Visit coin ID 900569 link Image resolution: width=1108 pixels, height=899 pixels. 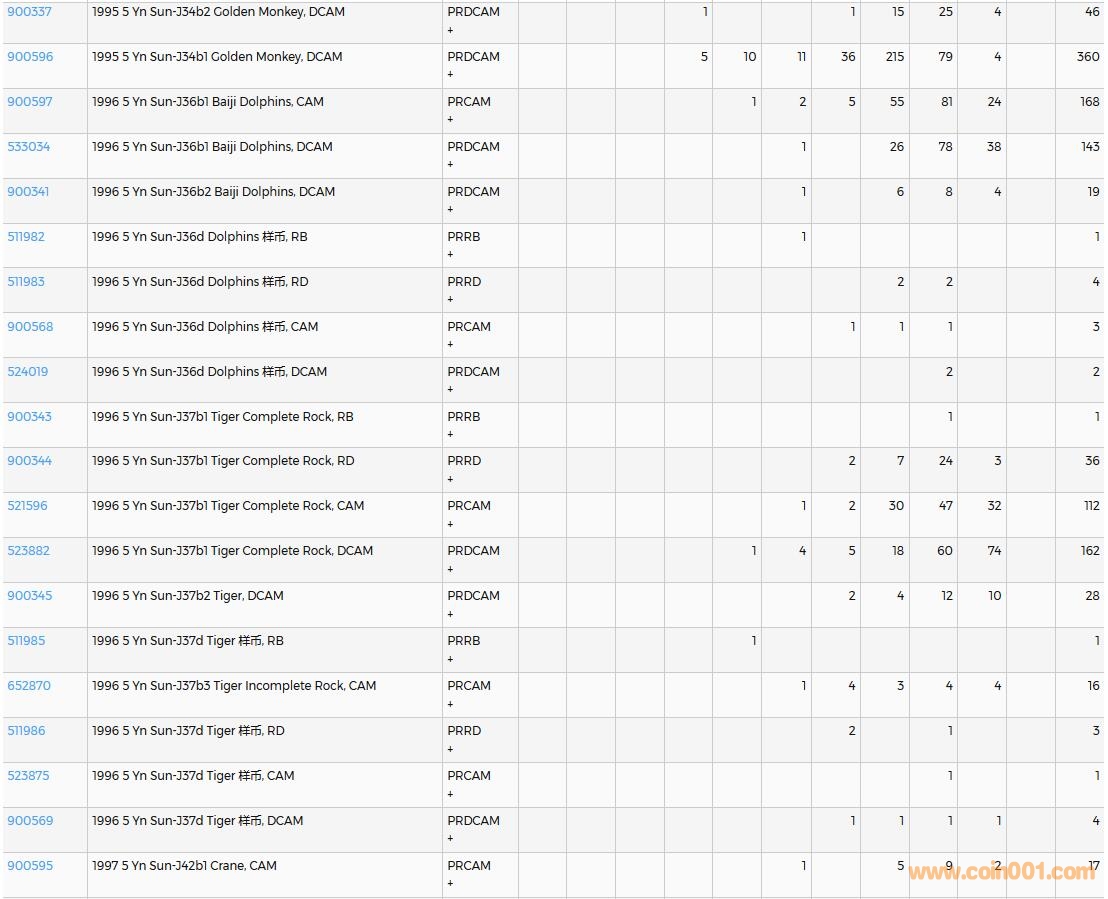[30, 821]
